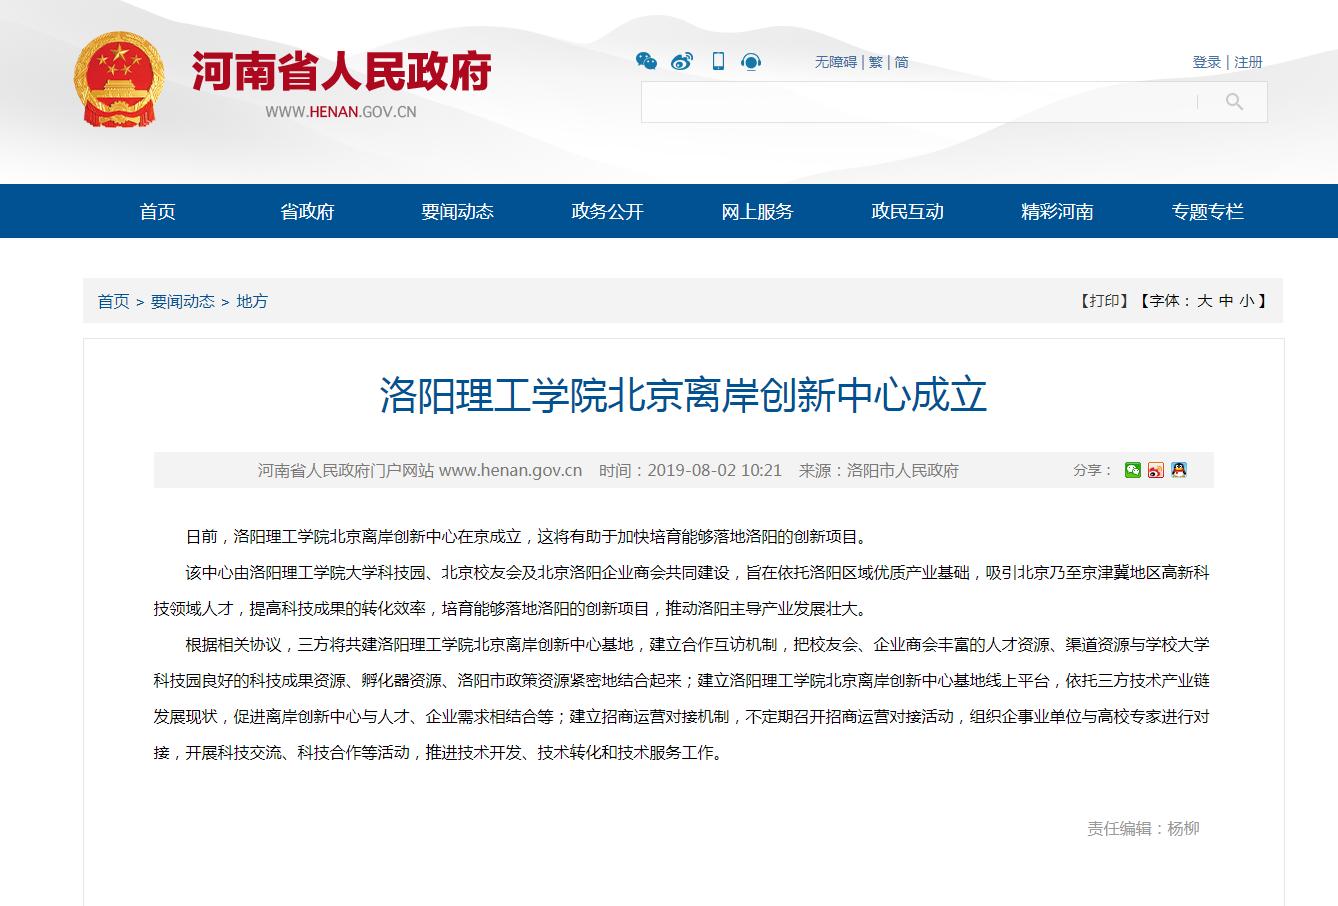Share article via QQ penguin icon
The height and width of the screenshot is (906, 1338).
pos(1179,470)
